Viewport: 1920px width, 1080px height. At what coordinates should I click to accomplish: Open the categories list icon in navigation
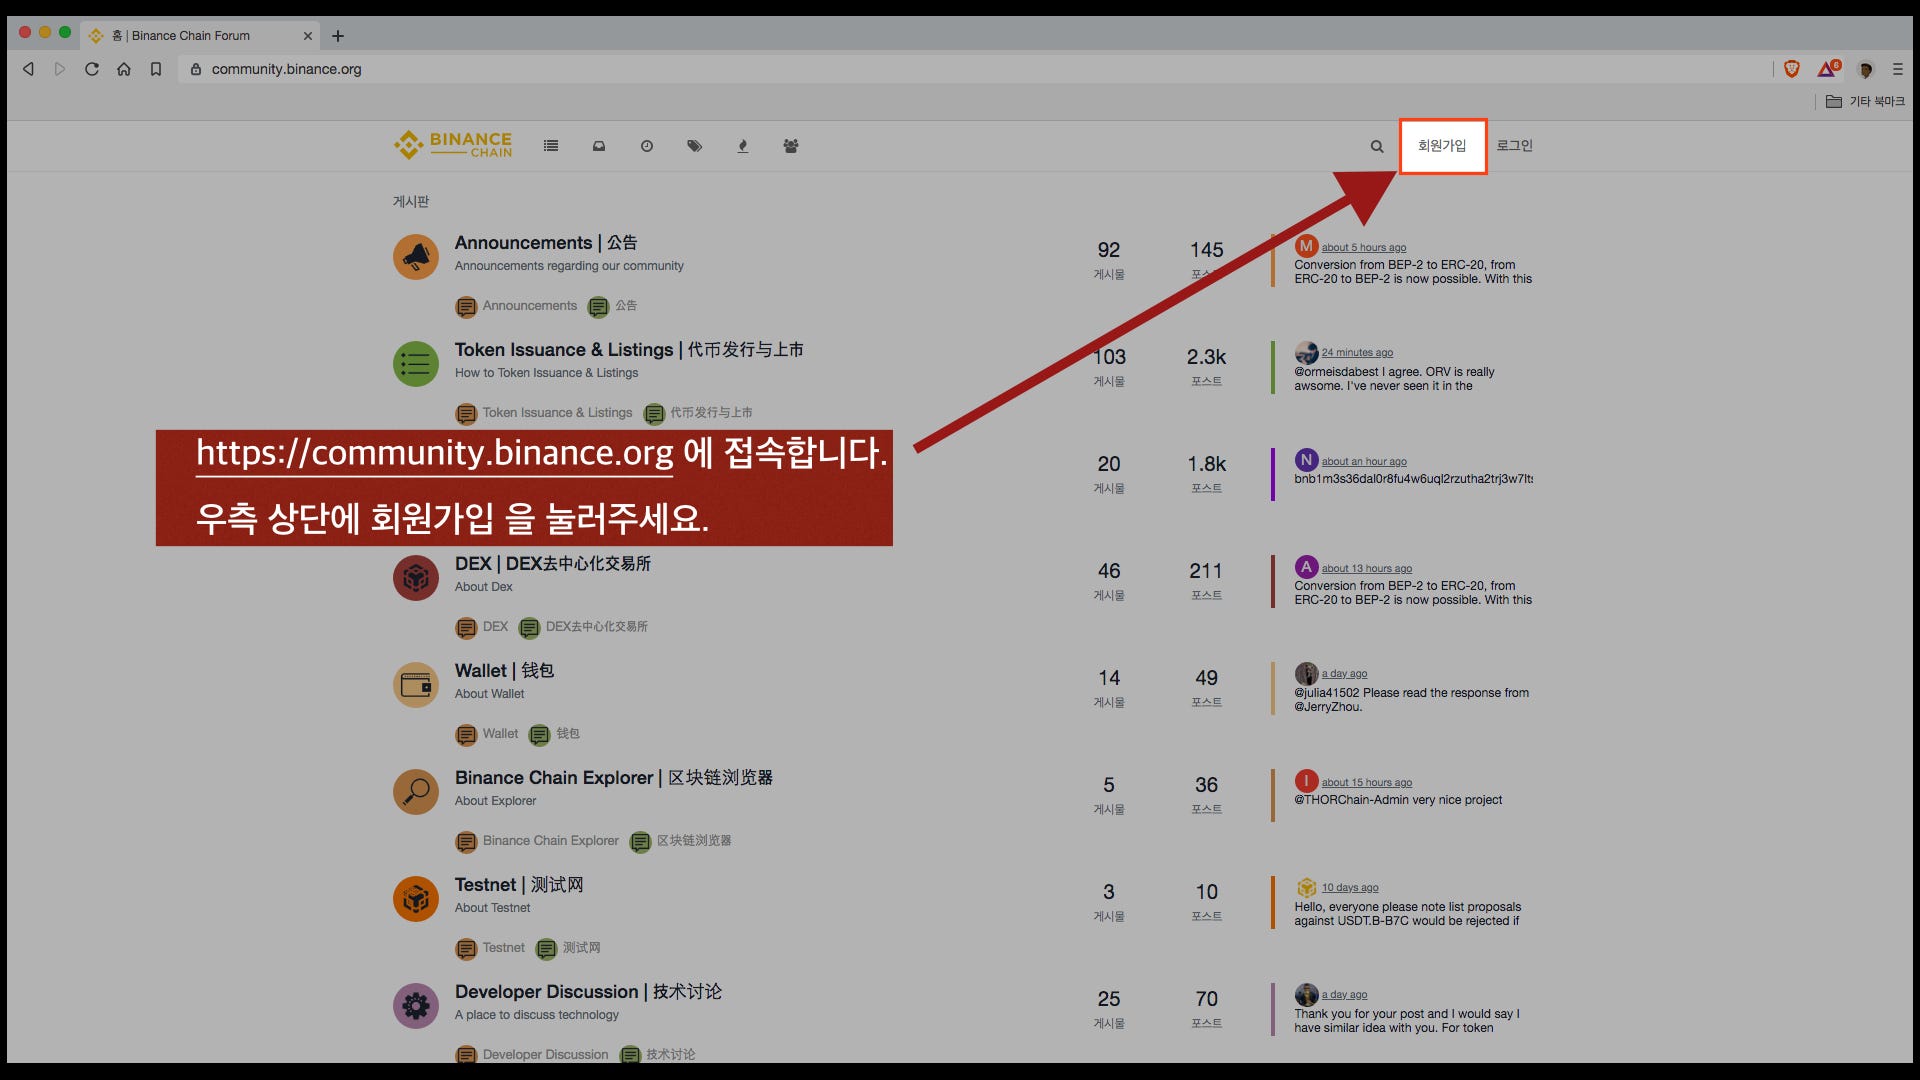(x=551, y=146)
